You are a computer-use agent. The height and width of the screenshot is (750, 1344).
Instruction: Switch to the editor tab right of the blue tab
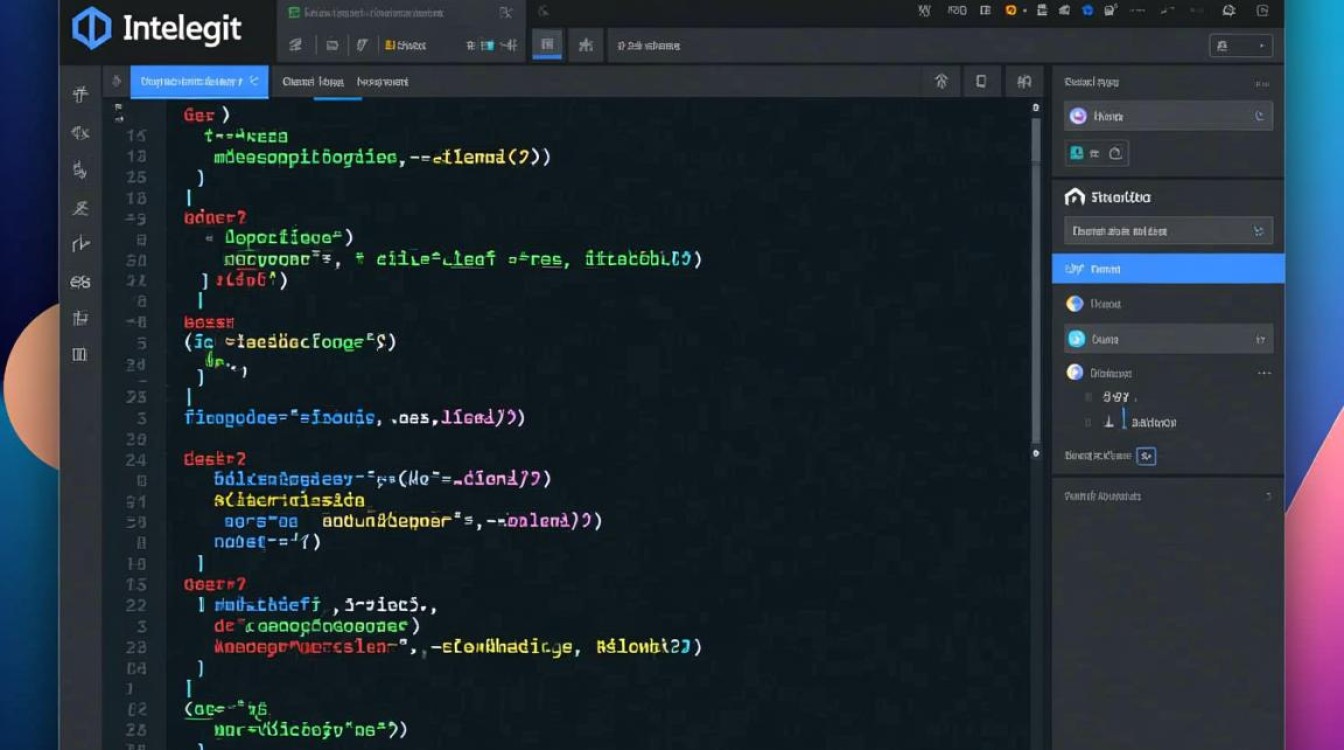(313, 82)
